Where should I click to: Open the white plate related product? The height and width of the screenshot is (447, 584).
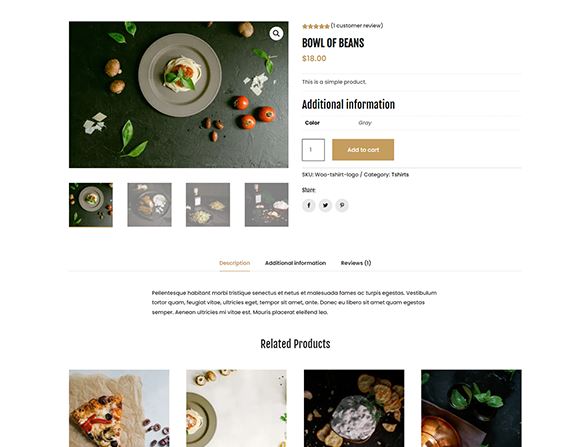[237, 408]
